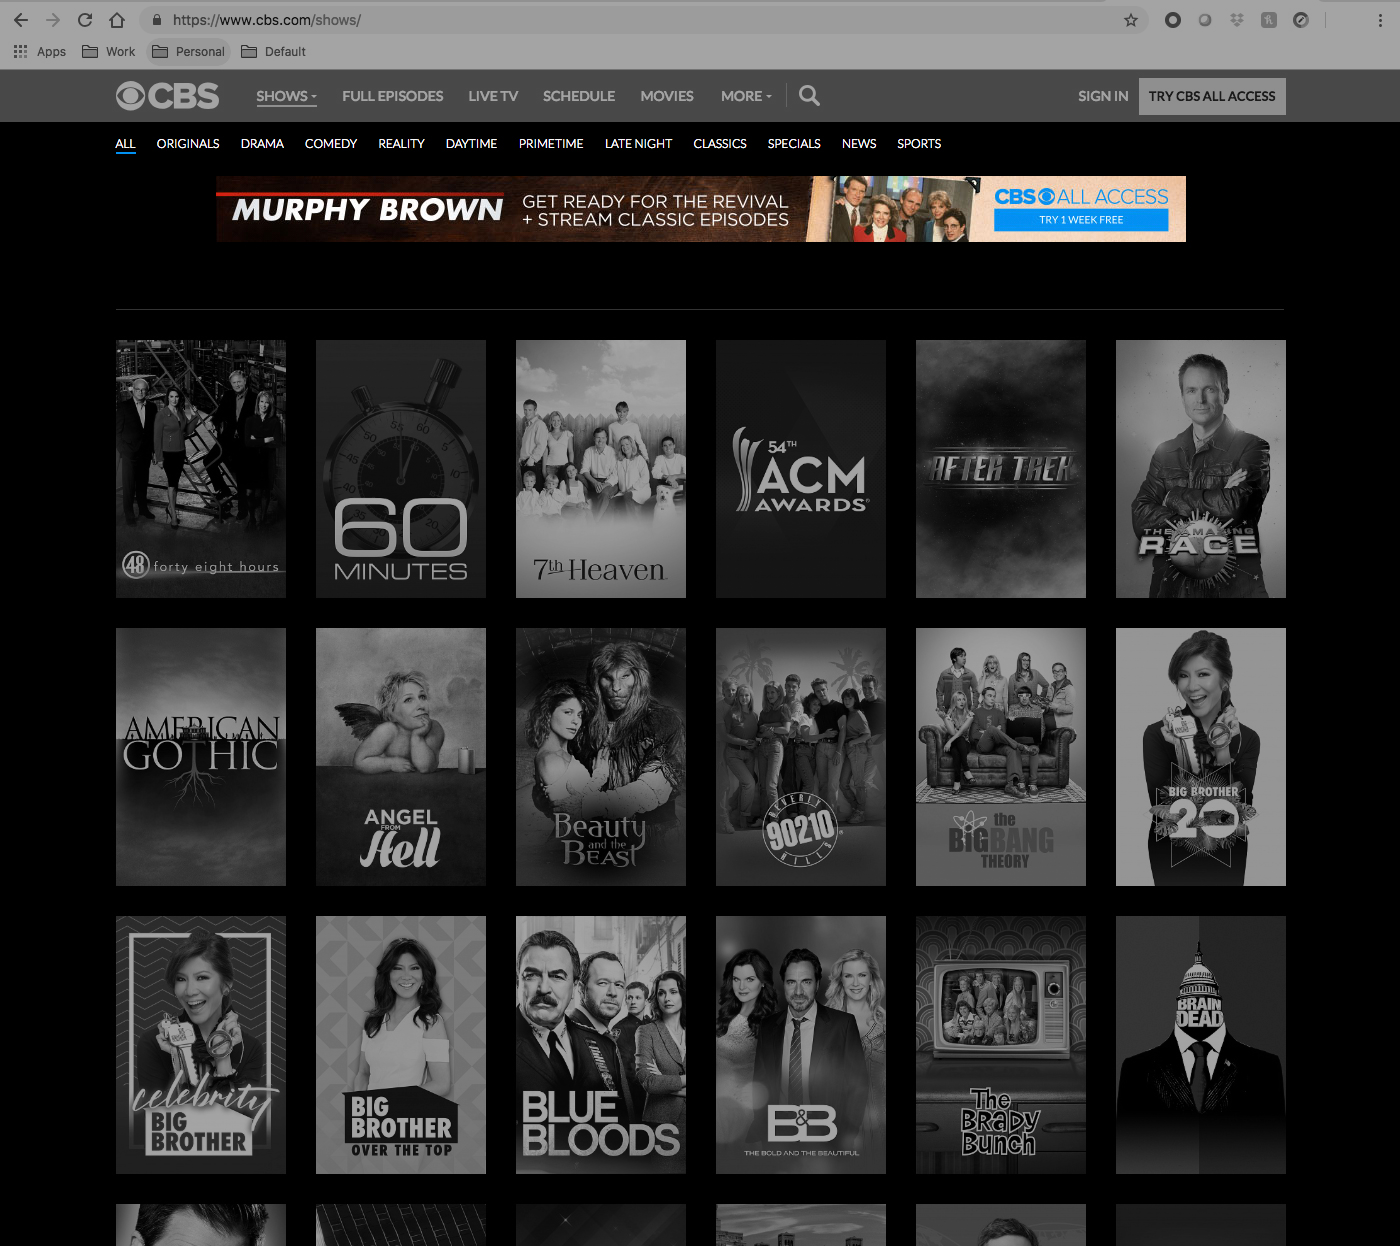Open the BrainDead show poster

[1201, 1045]
